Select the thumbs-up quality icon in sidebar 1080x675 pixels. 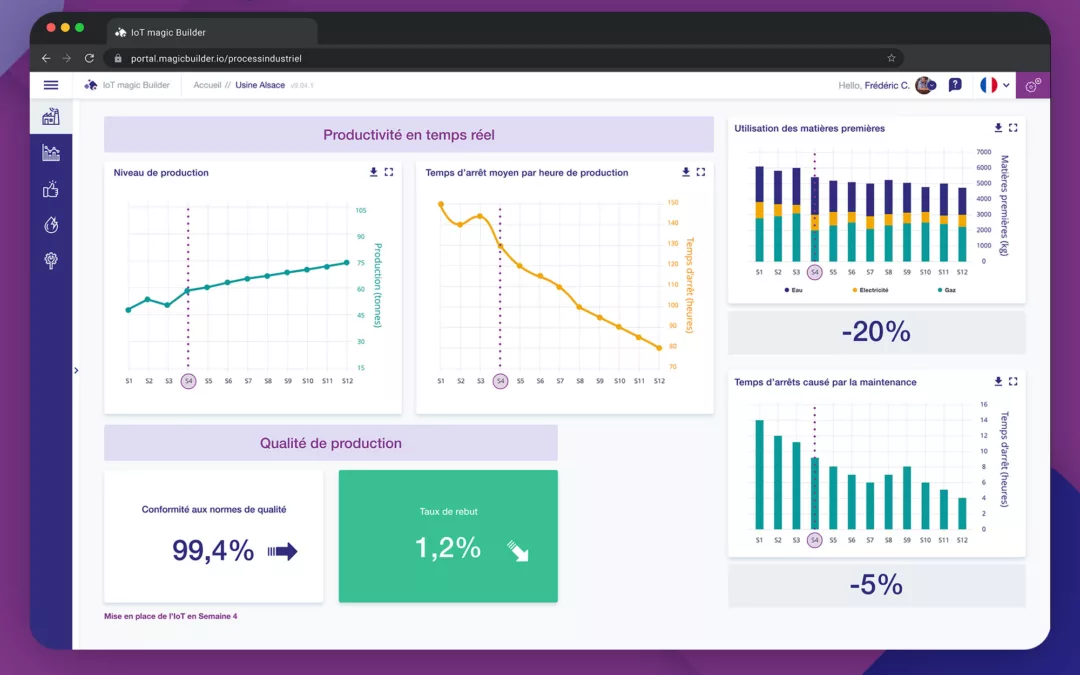tap(51, 189)
